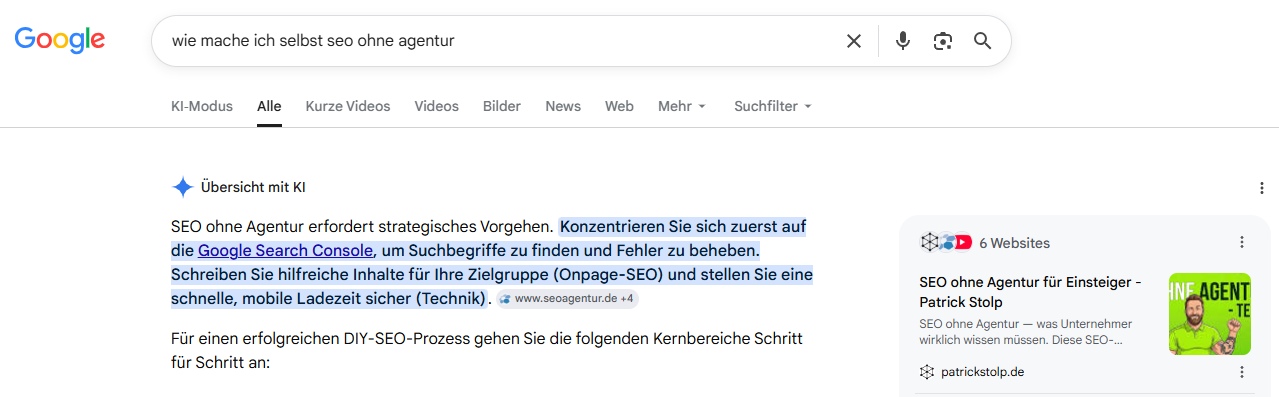The width and height of the screenshot is (1279, 397).
Task: Click the sentence 'Für einen erfolgreichen DIY-SEO-Prozess'
Action: point(487,351)
